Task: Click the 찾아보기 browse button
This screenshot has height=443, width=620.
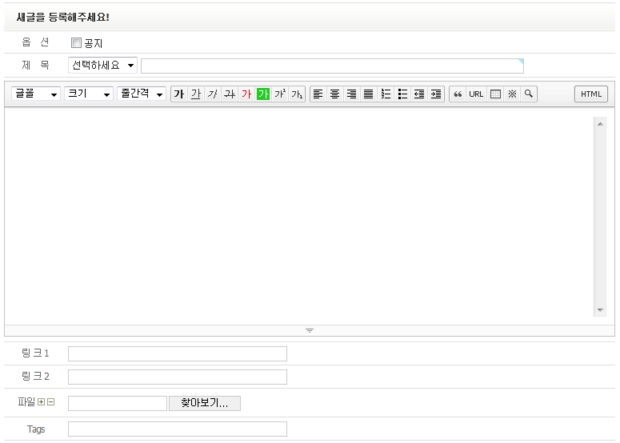Action: coord(205,403)
